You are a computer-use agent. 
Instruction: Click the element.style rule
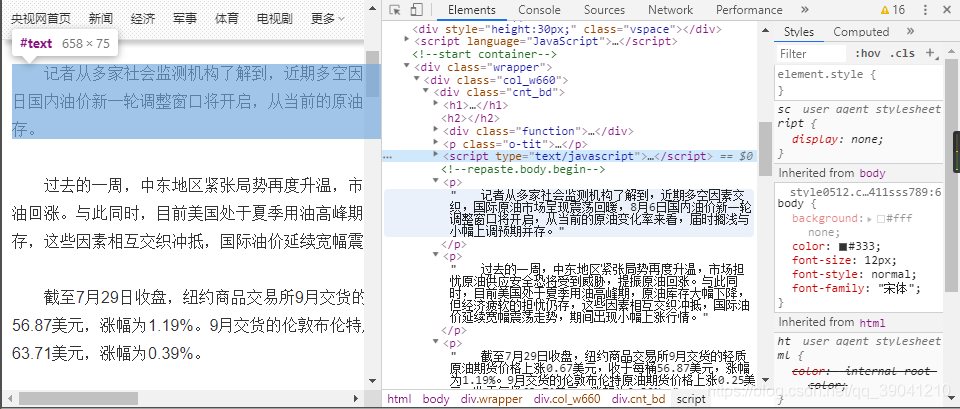click(828, 74)
